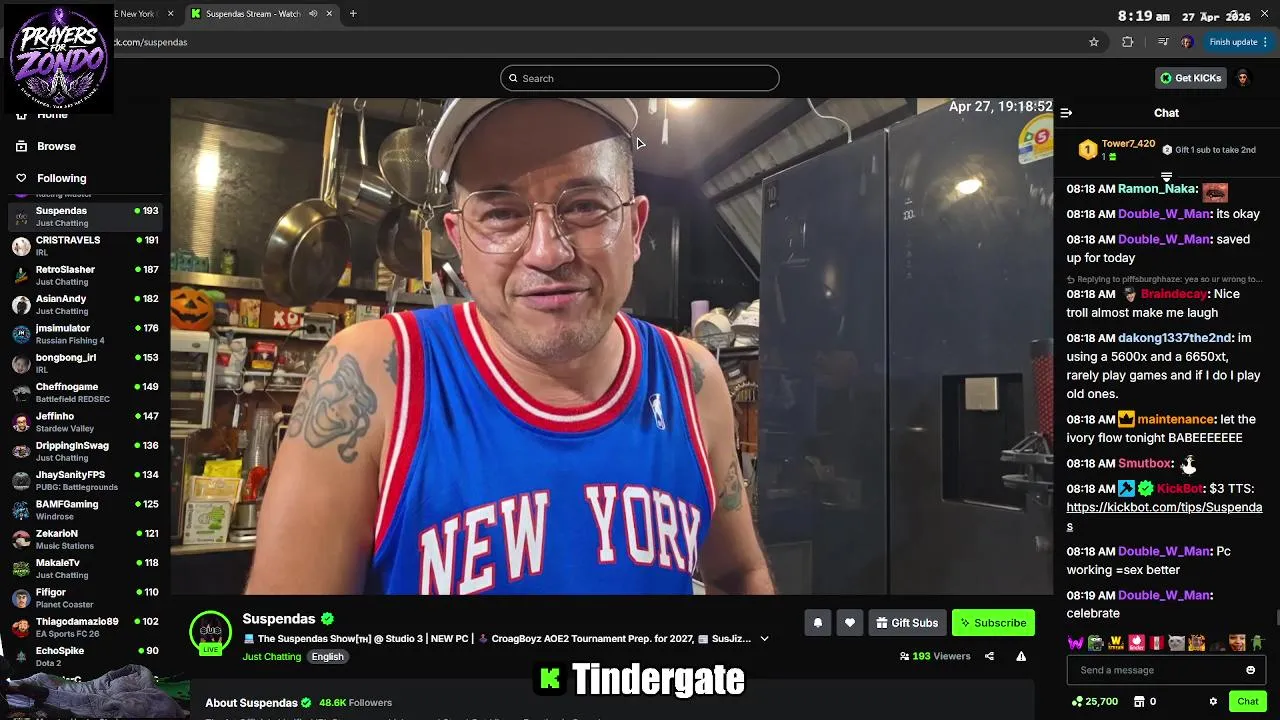Send message with the green Chat button
The height and width of the screenshot is (720, 1280).
(1247, 702)
